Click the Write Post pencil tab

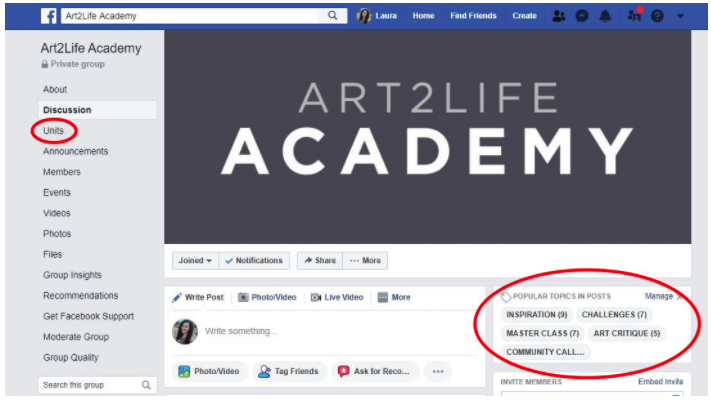point(198,298)
